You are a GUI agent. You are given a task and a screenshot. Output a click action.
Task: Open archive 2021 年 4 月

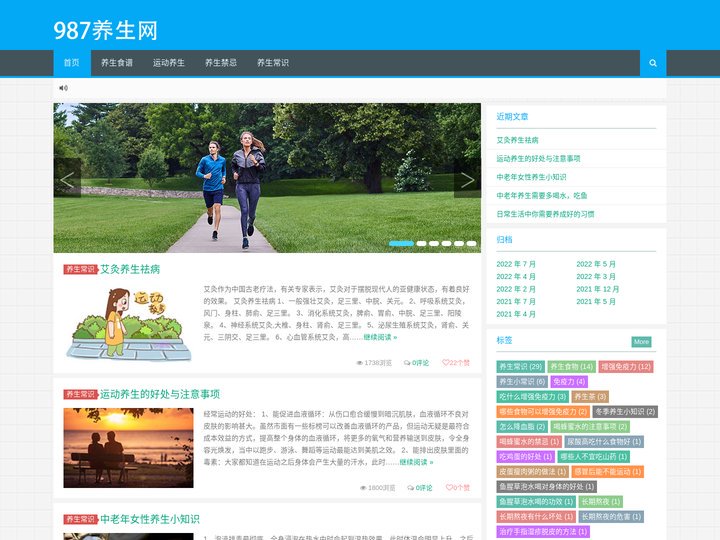(516, 314)
